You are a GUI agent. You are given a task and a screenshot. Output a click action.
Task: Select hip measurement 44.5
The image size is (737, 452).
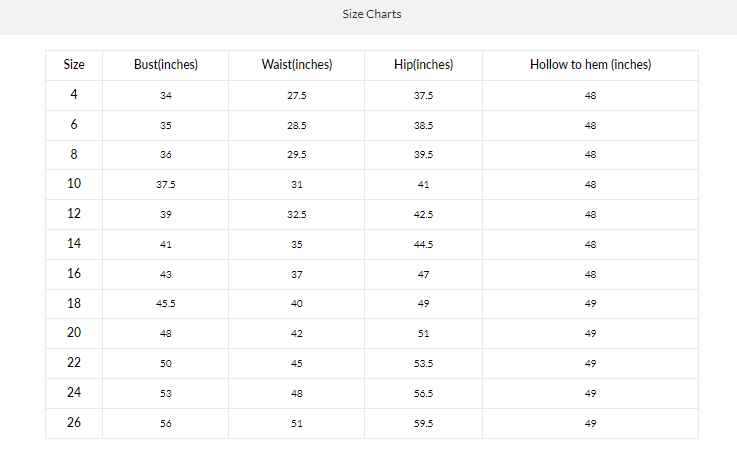click(424, 245)
